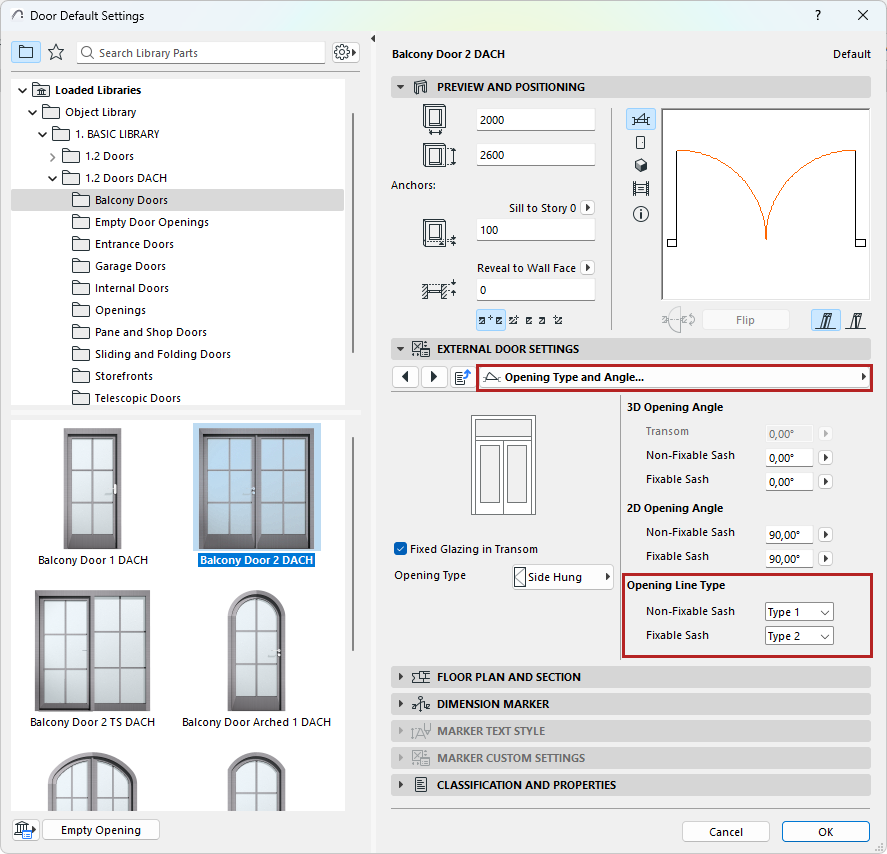
Task: Open the Reveal to Wall Face arrow menu
Action: click(588, 268)
